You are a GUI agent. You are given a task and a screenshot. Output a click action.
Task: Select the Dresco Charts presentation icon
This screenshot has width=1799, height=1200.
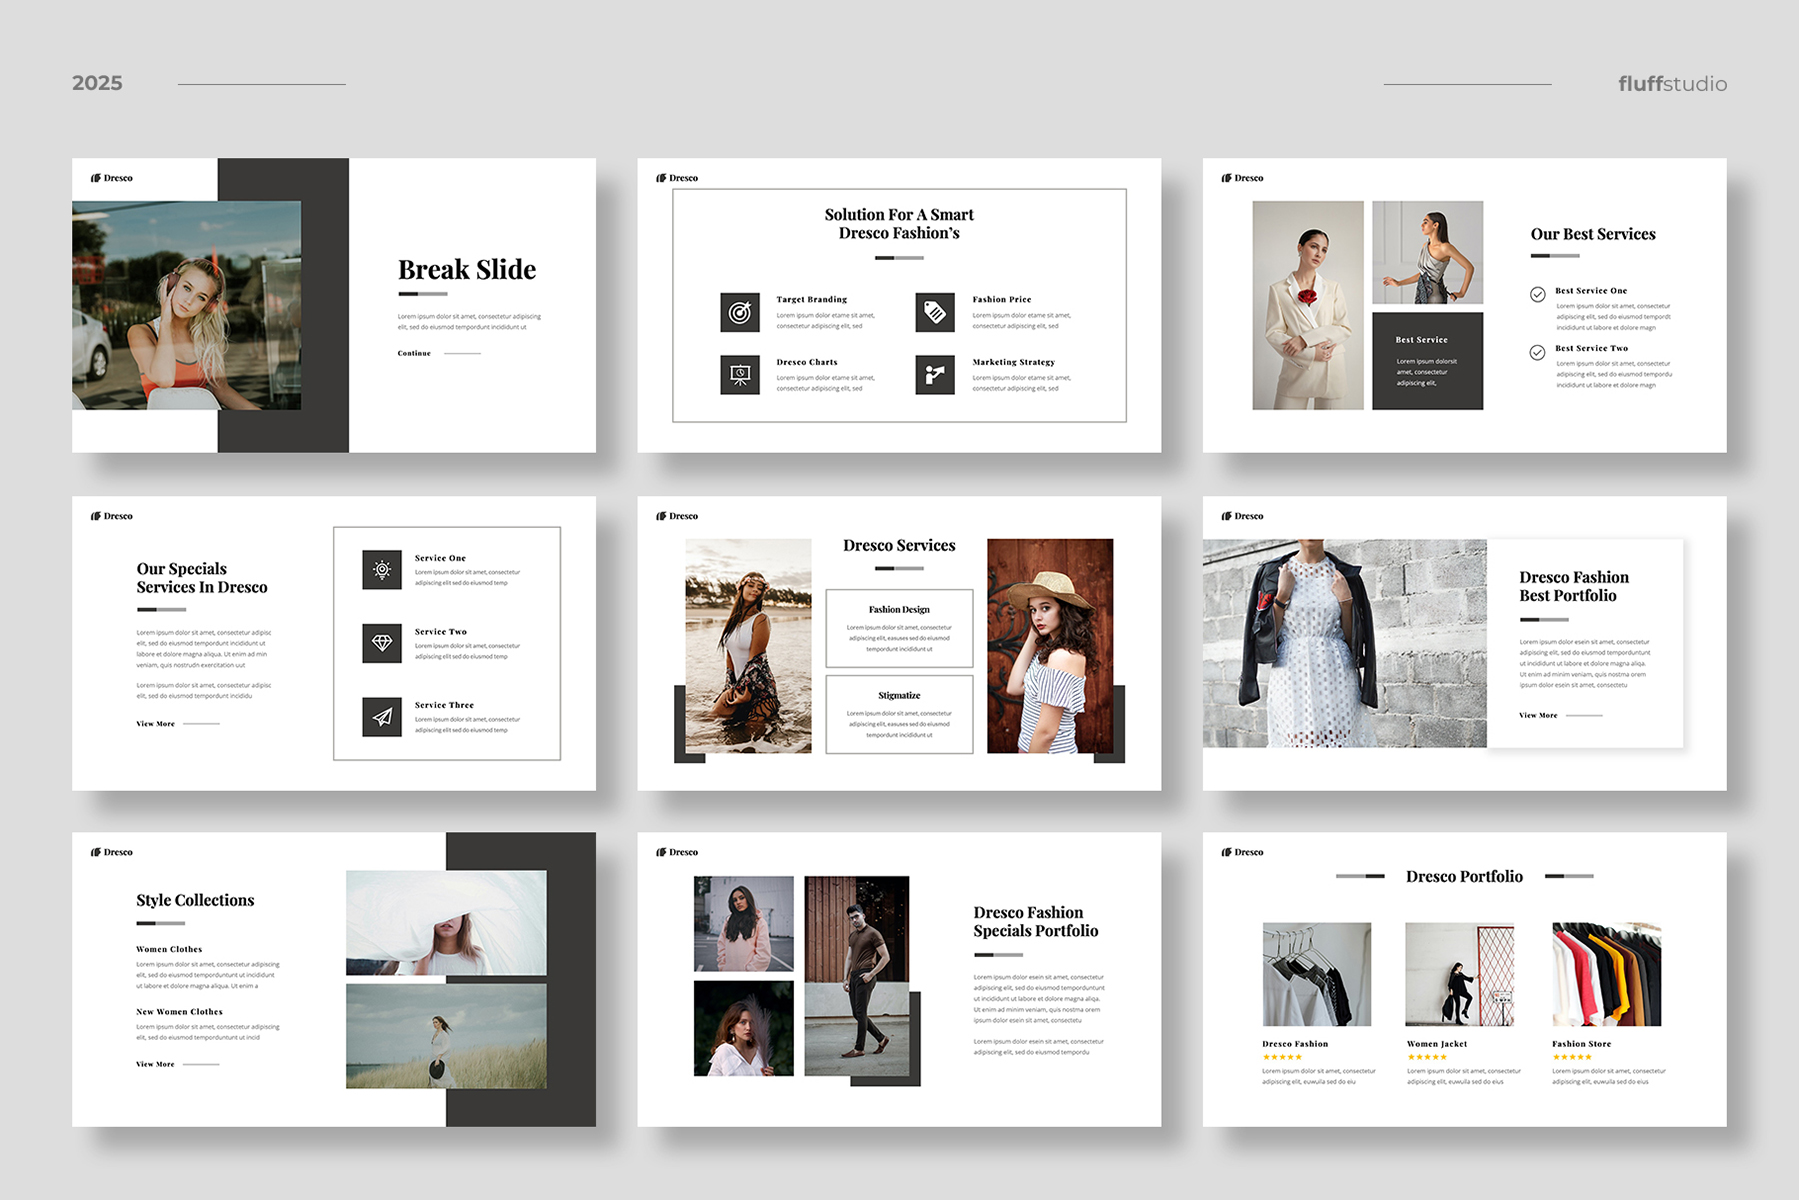point(740,375)
